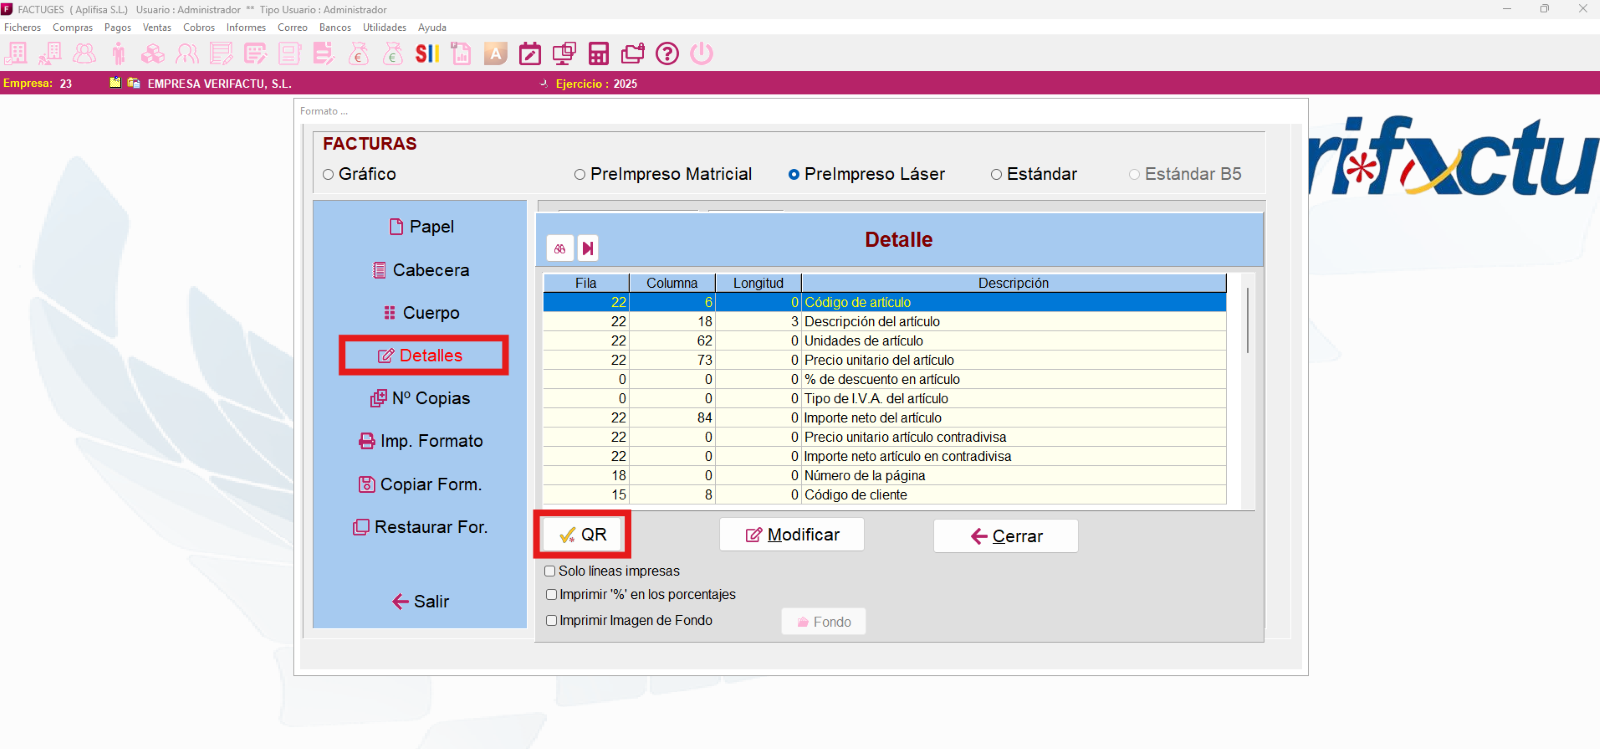The image size is (1600, 749).
Task: Click the Fondo button
Action: point(824,622)
